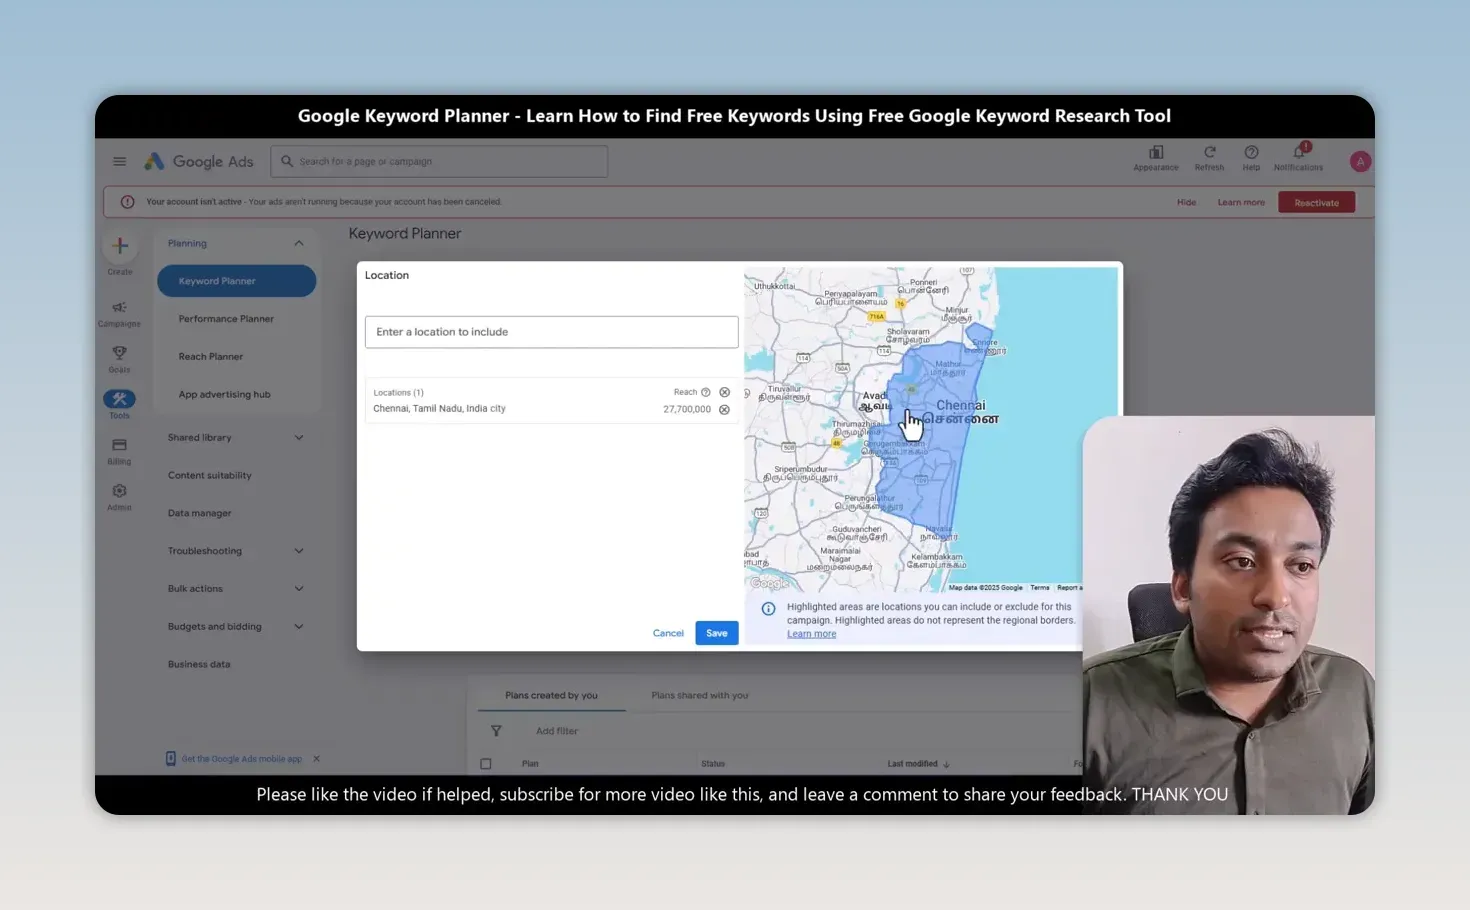The image size is (1470, 910).
Task: Click the mobile app phone icon
Action: (170, 759)
